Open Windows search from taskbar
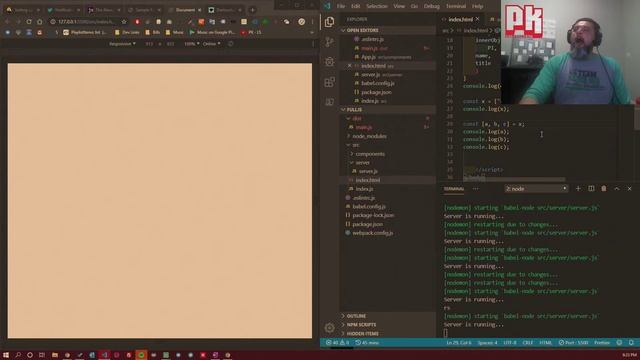The image size is (640, 360). coord(18,355)
